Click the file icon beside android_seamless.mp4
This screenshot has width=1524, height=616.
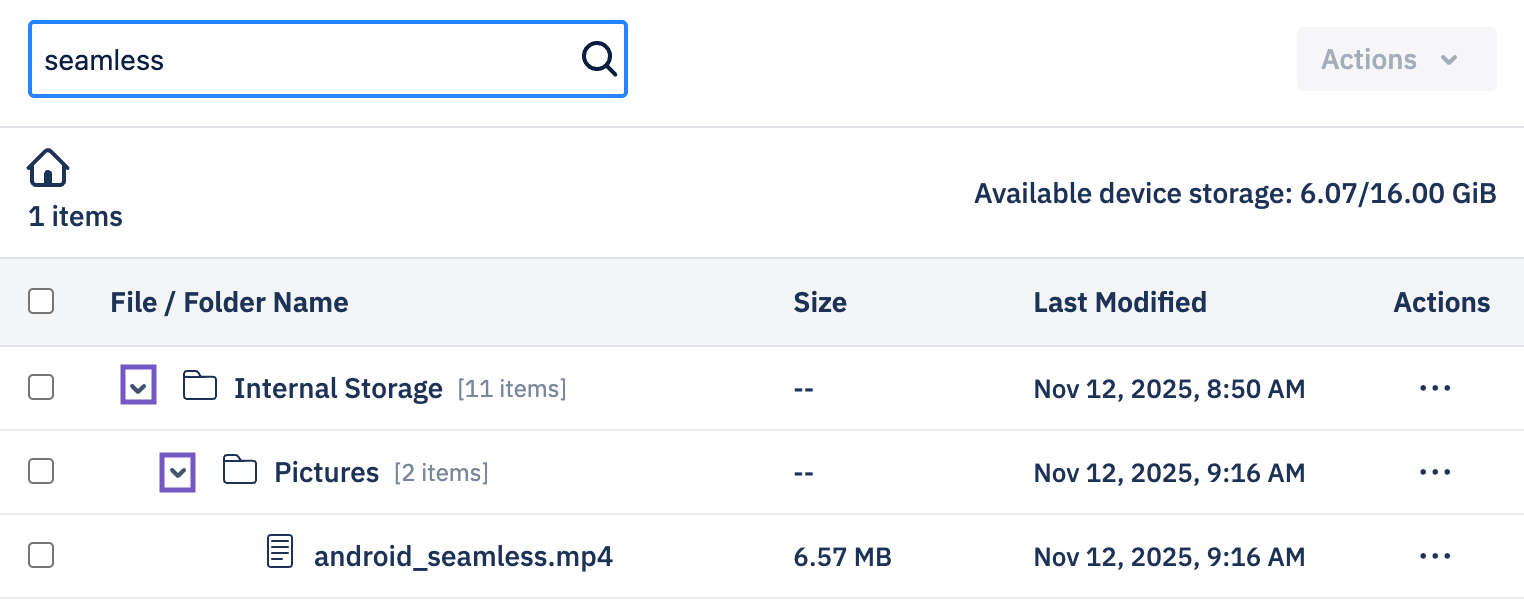click(280, 550)
